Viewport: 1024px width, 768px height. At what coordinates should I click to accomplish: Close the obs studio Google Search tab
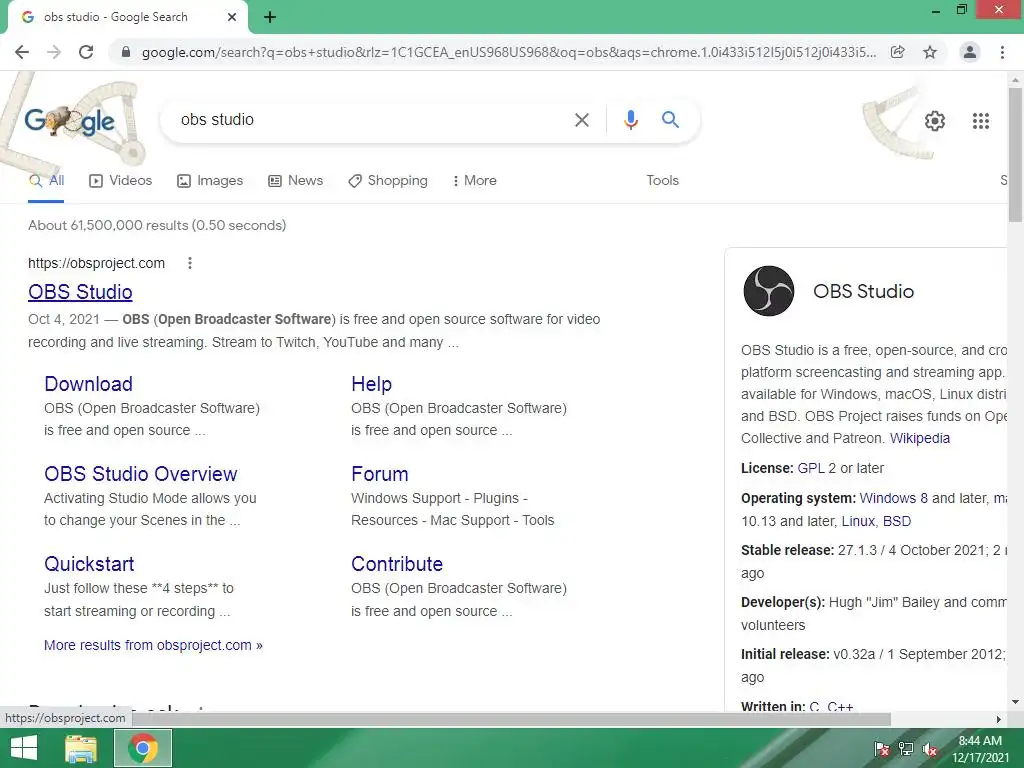[232, 17]
